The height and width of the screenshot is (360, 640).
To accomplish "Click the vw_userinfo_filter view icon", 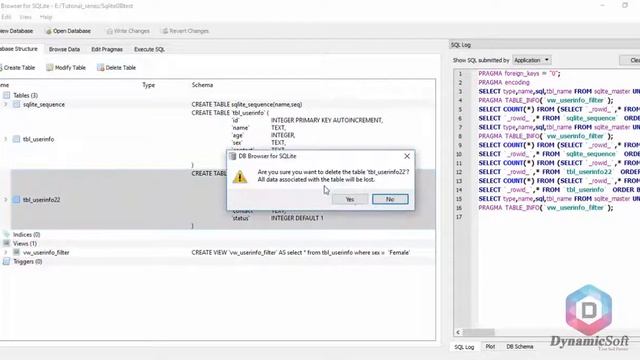I will coord(16,253).
